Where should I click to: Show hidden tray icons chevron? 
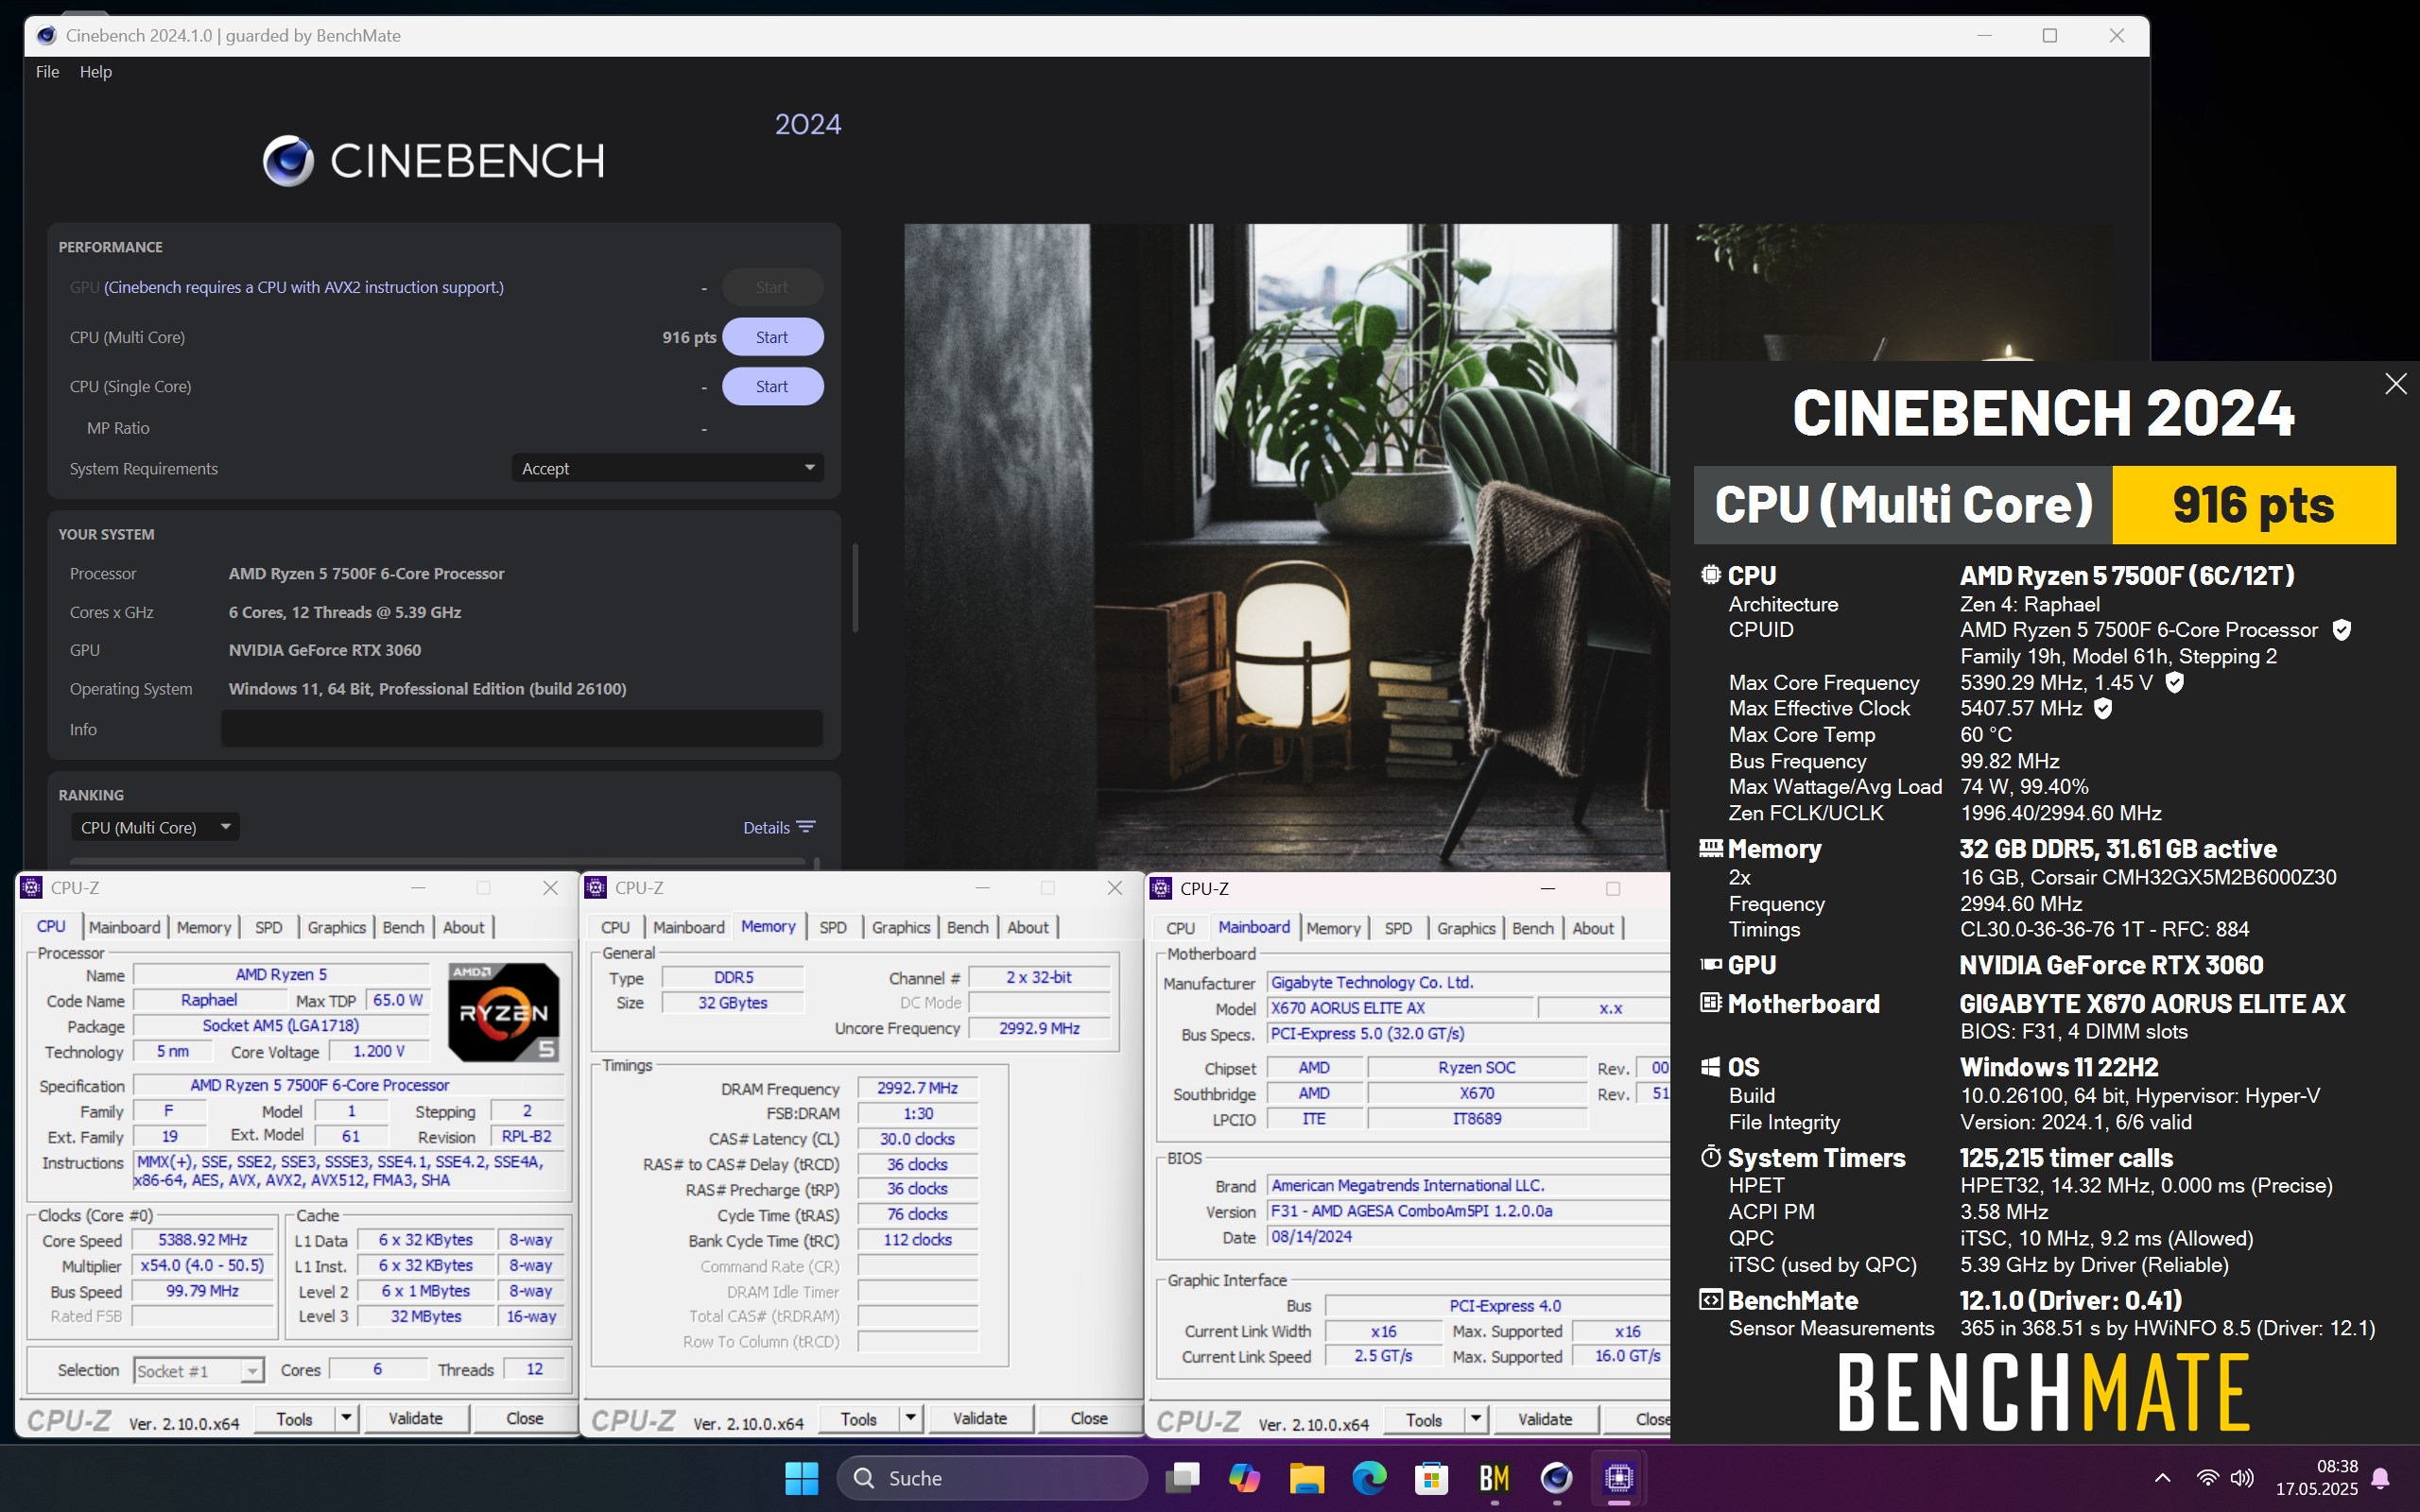(x=2162, y=1477)
